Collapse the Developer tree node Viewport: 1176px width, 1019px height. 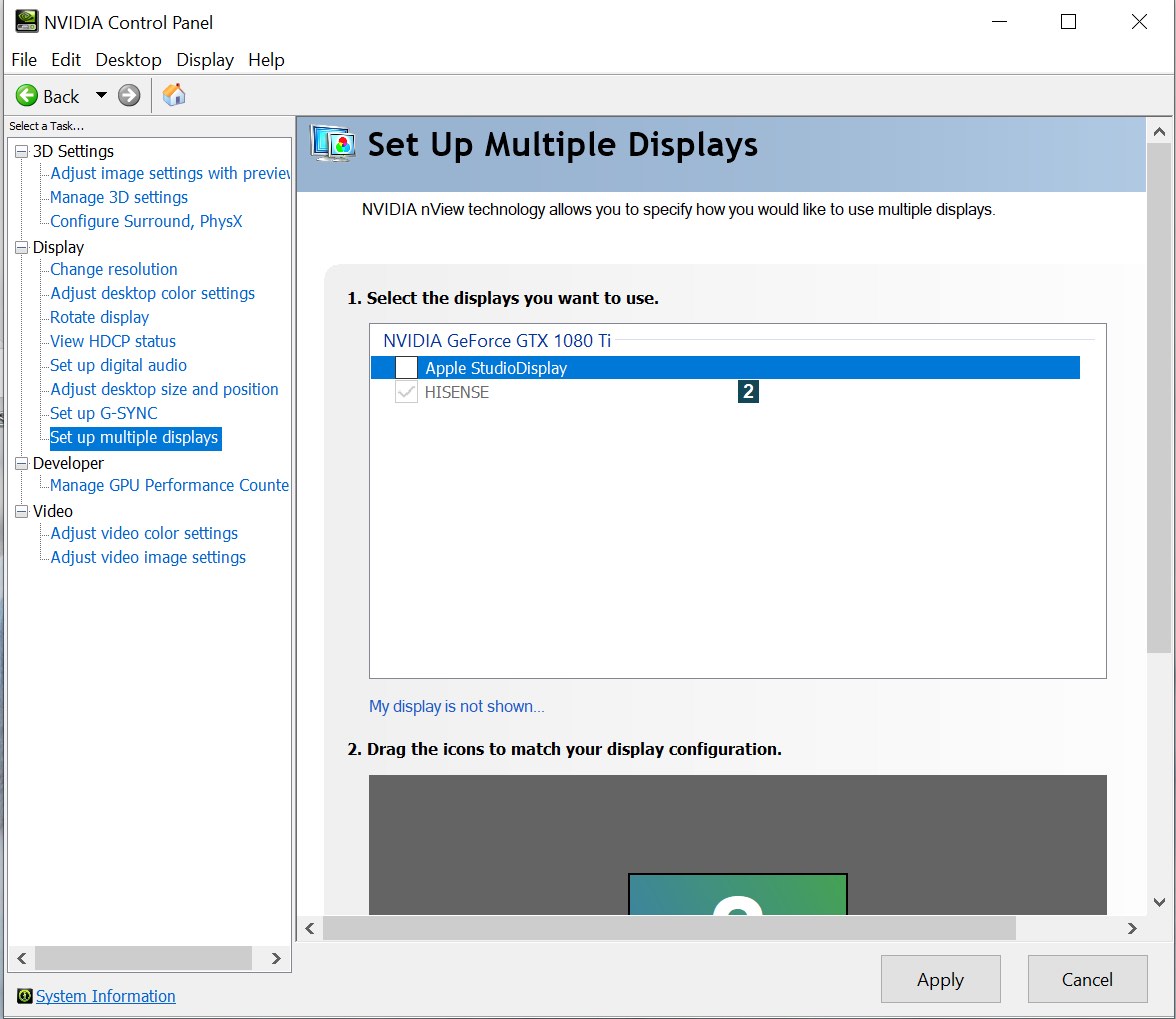coord(22,463)
